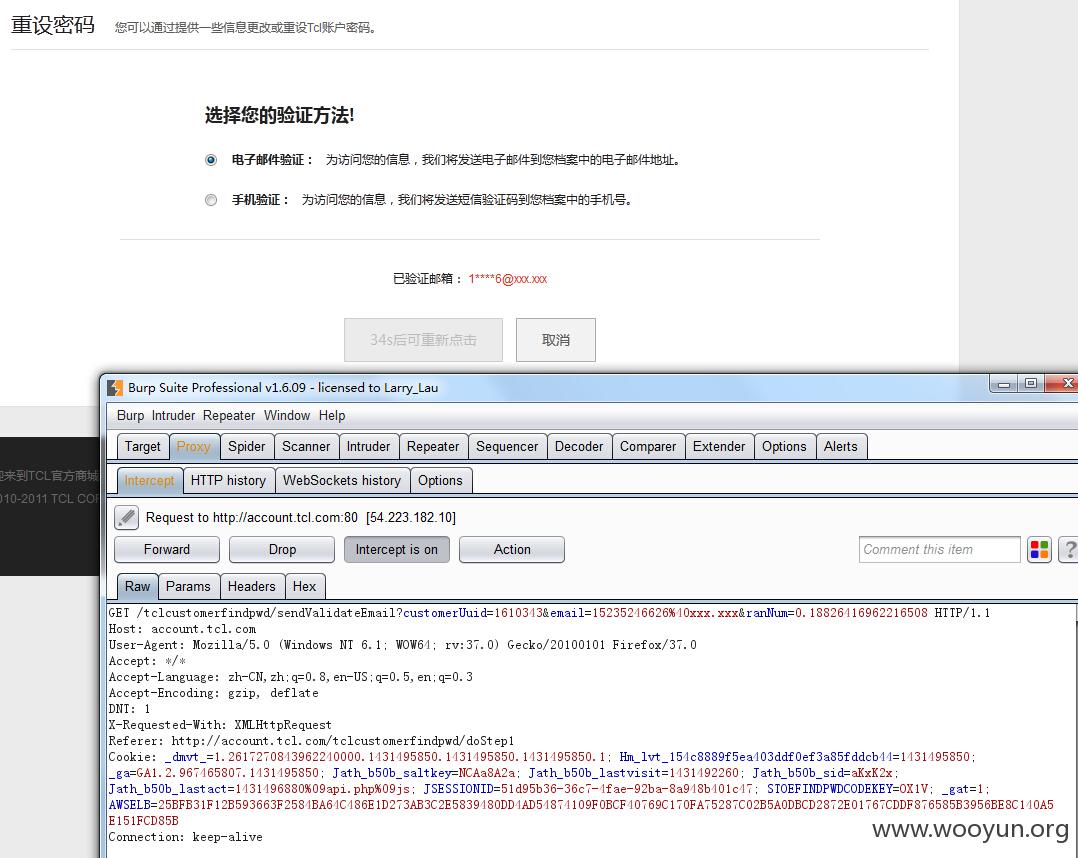Image resolution: width=1078 pixels, height=858 pixels.
Task: Click the question mark help icon
Action: [1068, 549]
